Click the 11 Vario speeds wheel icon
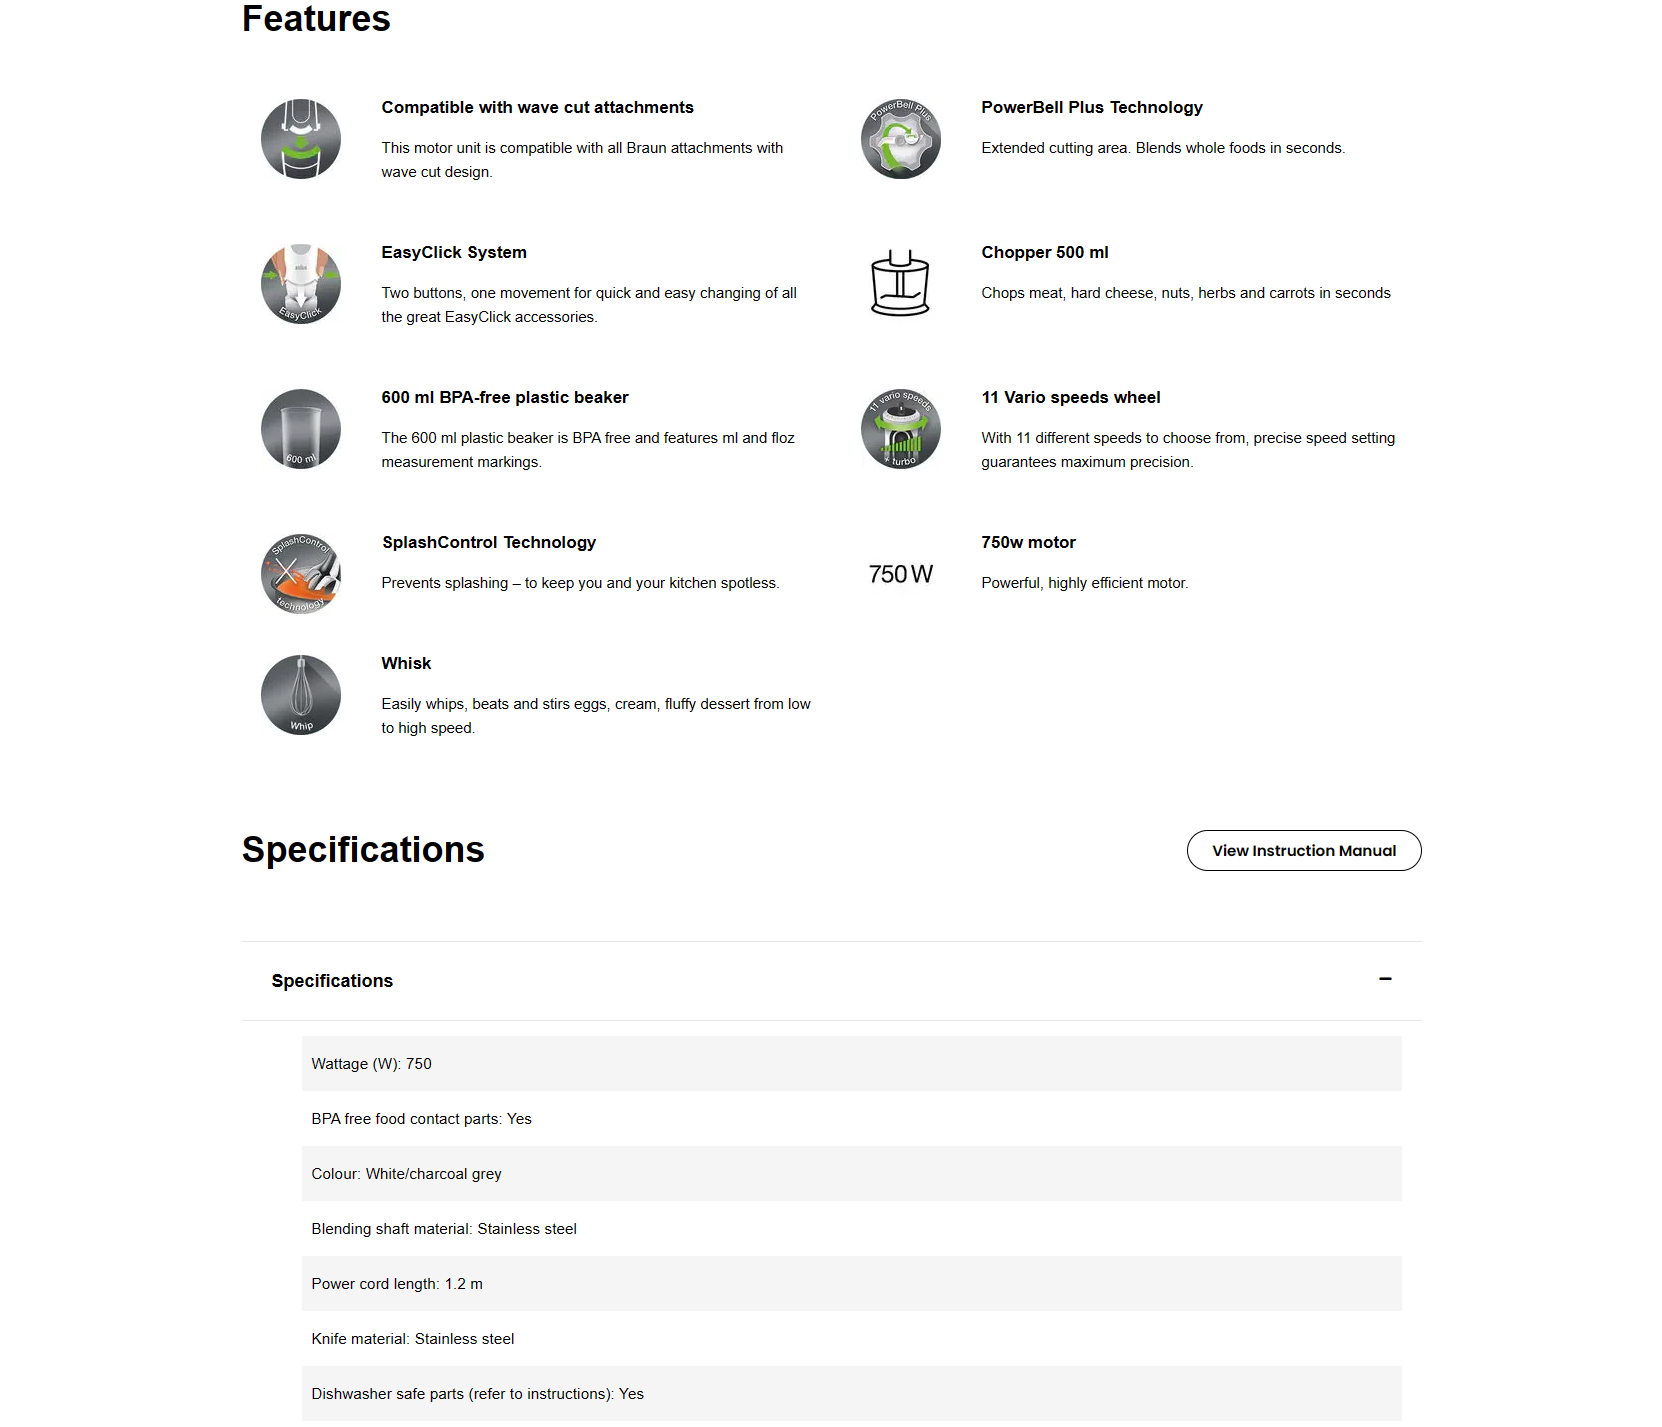The height and width of the screenshot is (1427, 1662). click(x=901, y=429)
